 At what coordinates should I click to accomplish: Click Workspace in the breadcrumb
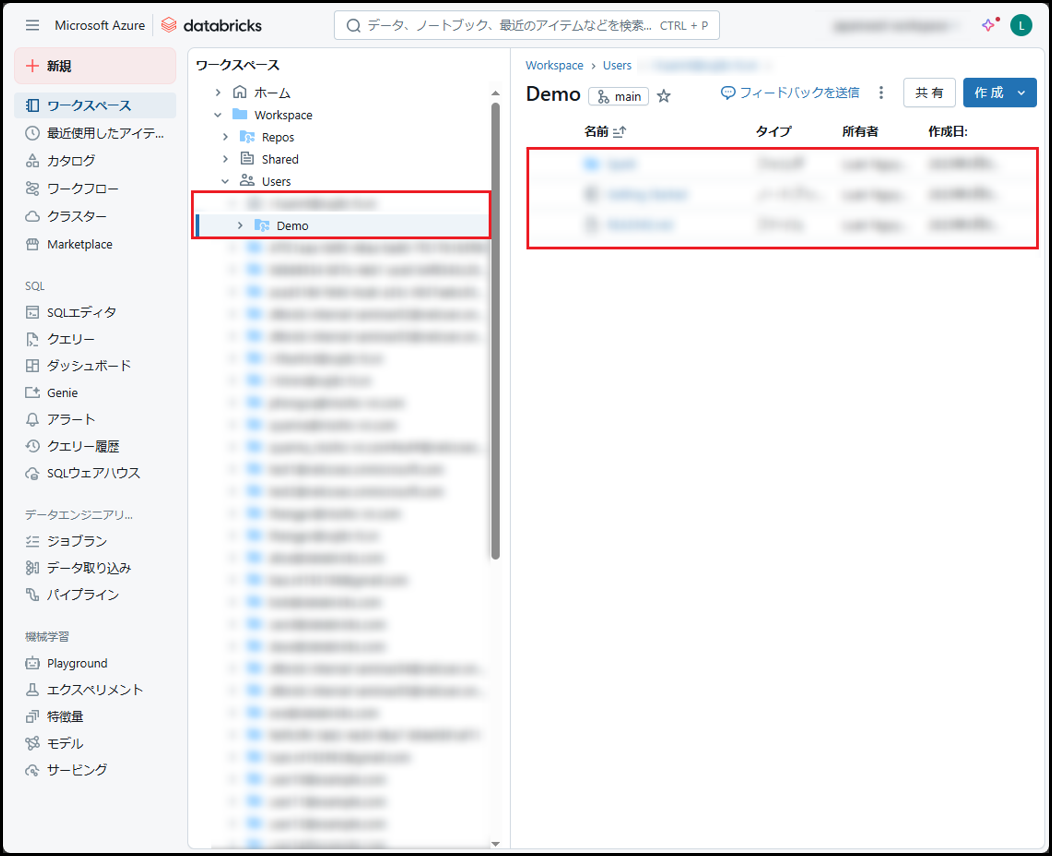554,65
